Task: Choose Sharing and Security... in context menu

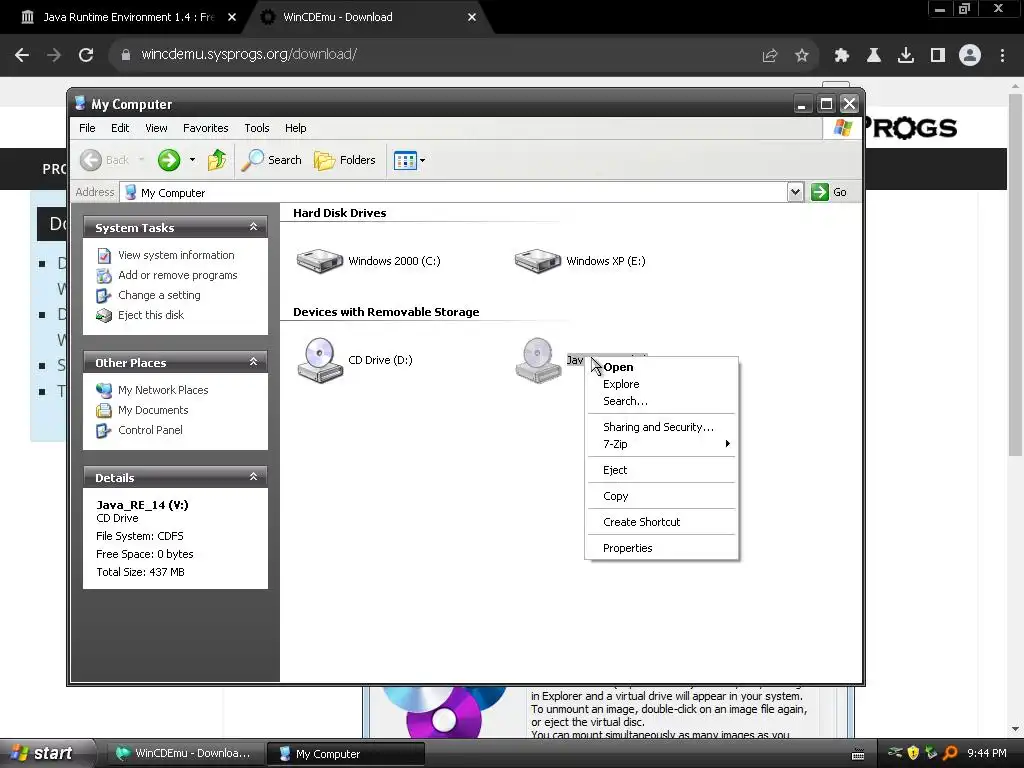Action: tap(662, 427)
